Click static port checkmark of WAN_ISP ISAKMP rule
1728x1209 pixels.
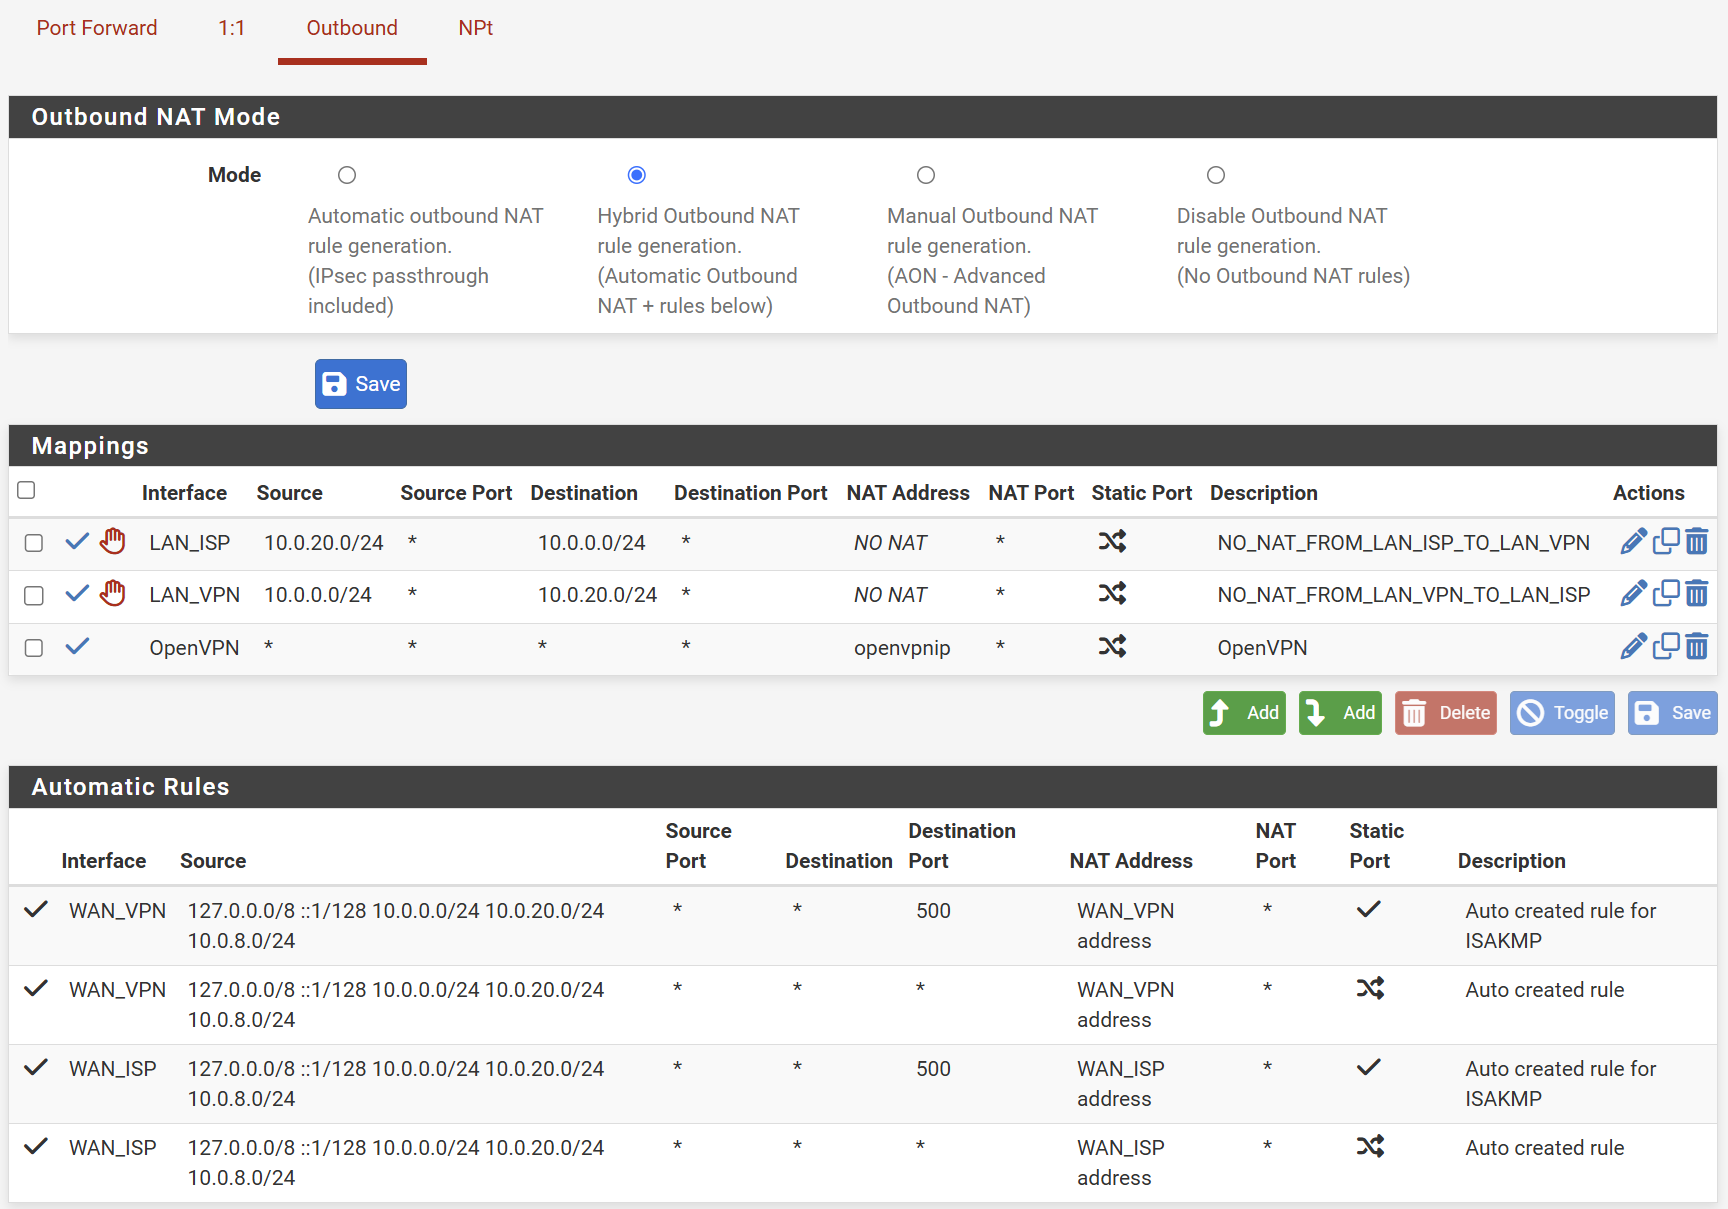(x=1369, y=1067)
